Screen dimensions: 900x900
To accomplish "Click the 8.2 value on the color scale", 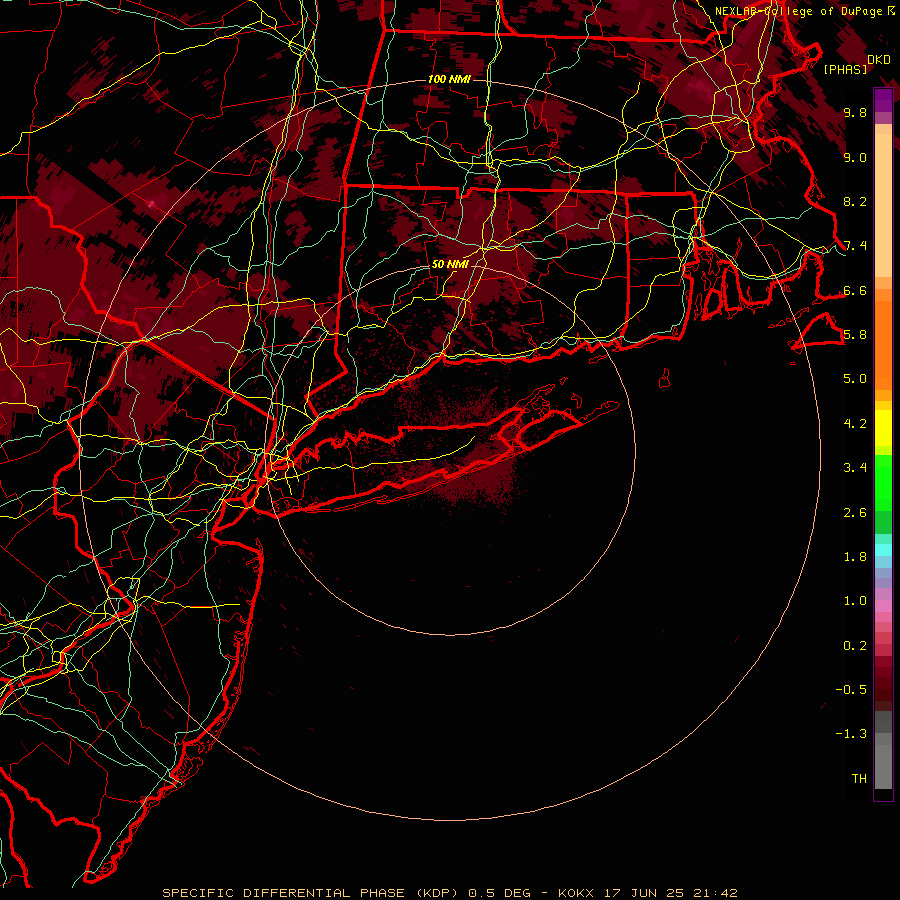I will point(855,201).
